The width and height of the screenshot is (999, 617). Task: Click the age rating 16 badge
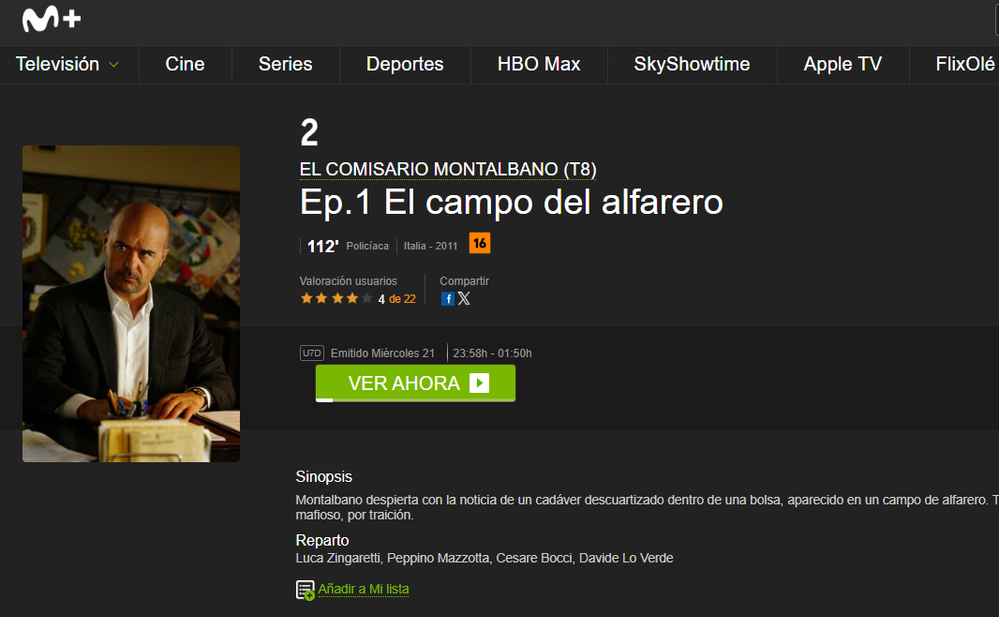[480, 243]
